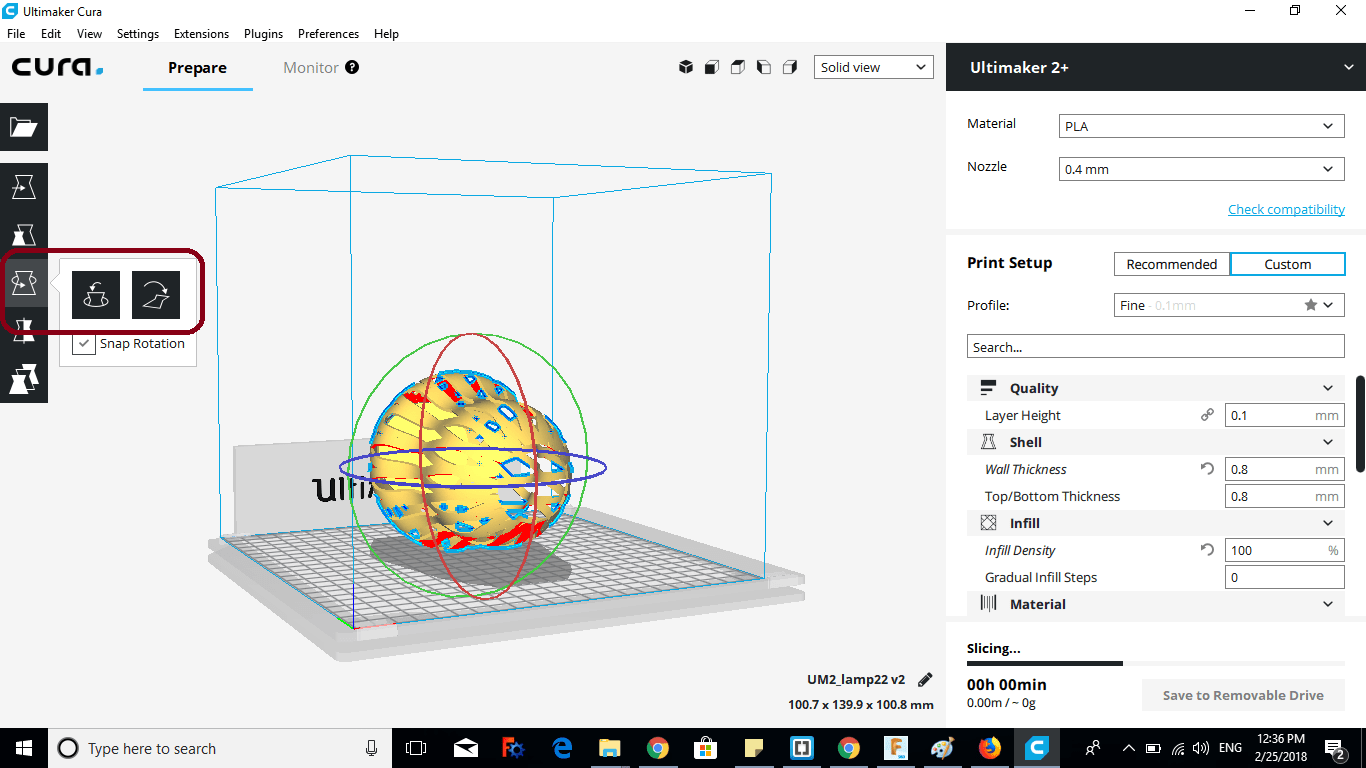Open File Explorer from the taskbar

609,748
